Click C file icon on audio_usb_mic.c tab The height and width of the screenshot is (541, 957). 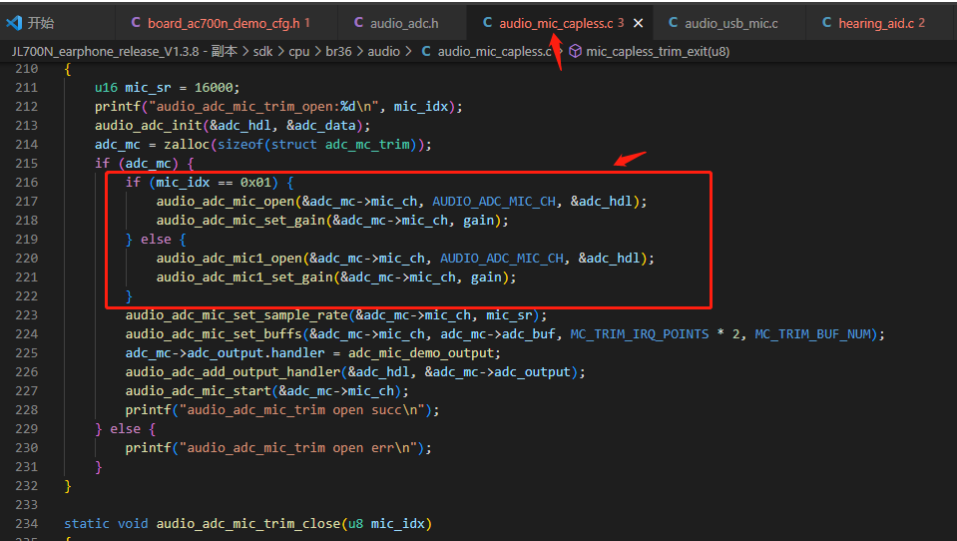[x=673, y=23]
